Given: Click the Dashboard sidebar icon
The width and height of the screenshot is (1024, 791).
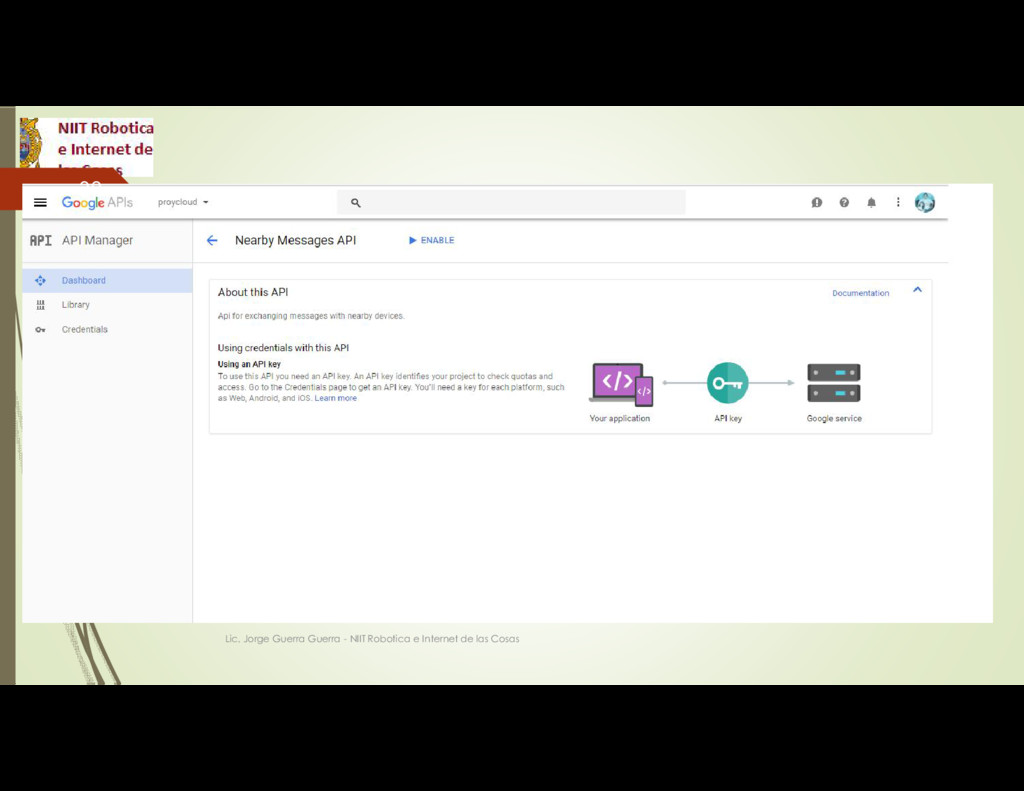Looking at the screenshot, I should [x=40, y=280].
